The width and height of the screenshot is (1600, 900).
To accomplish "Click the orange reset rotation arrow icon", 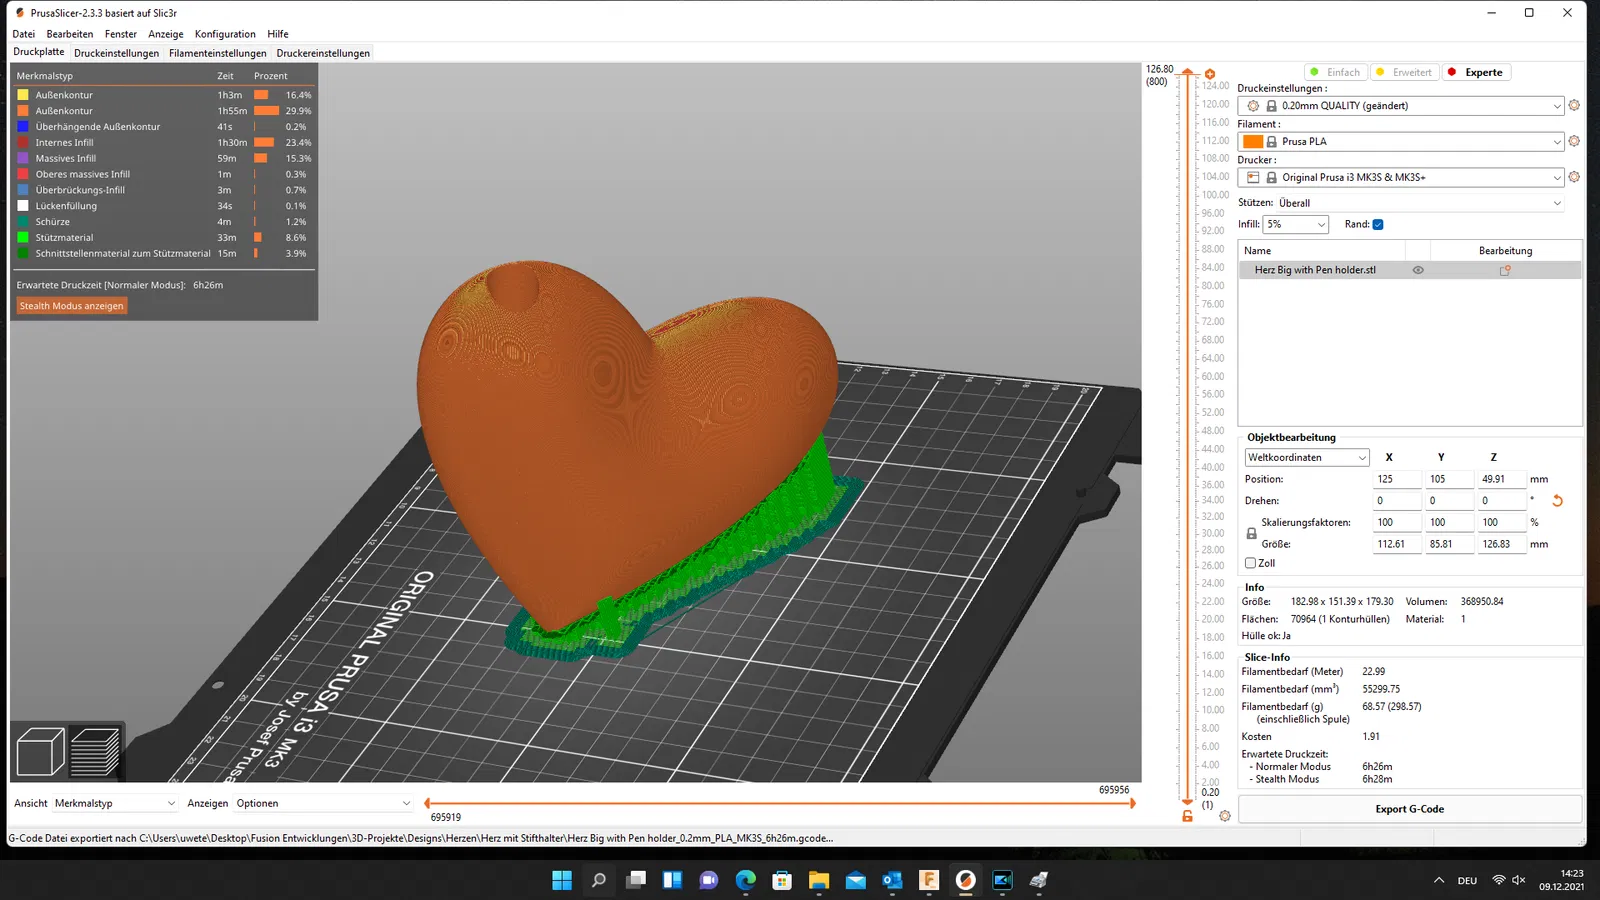I will click(x=1557, y=501).
